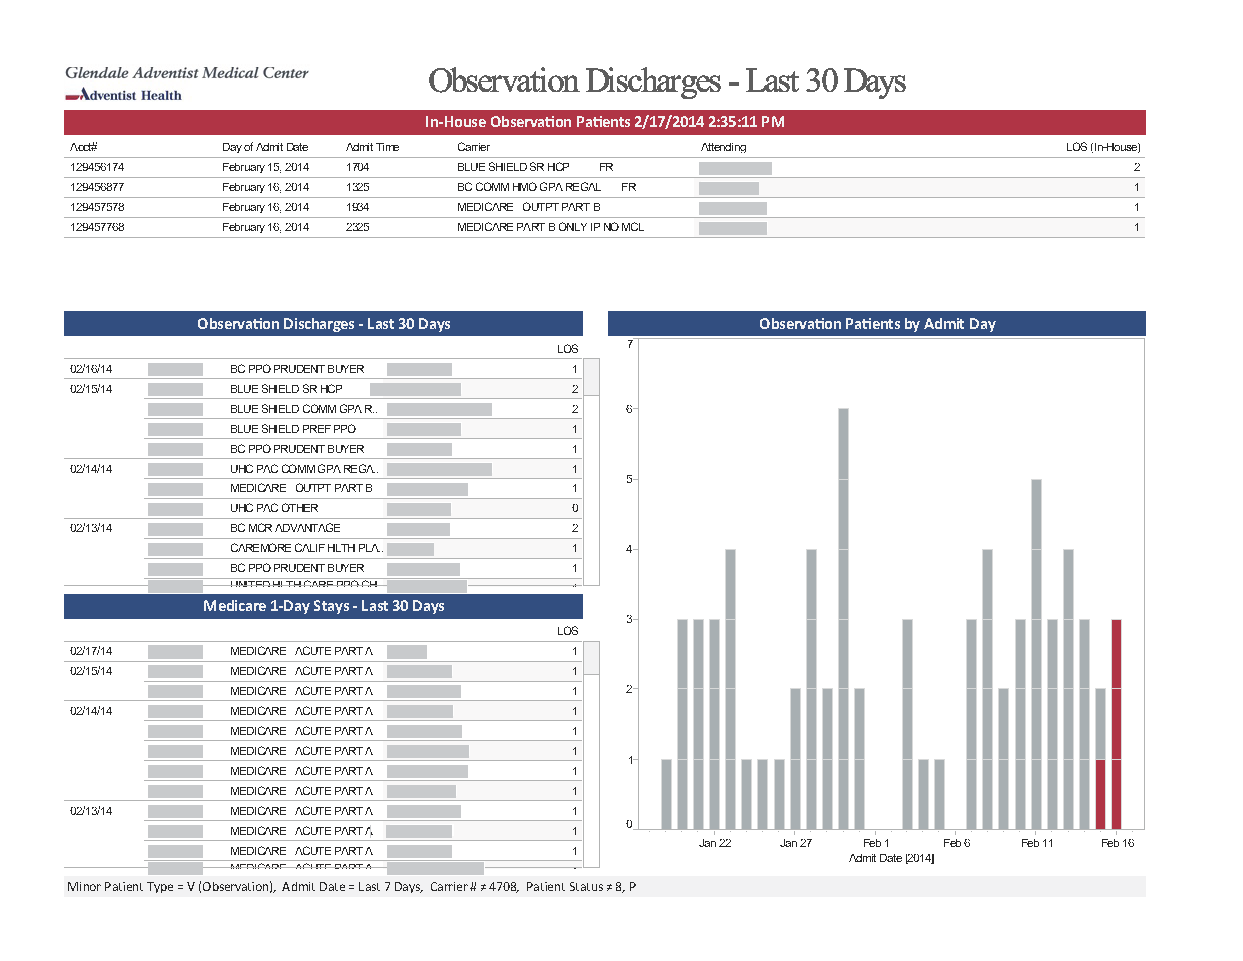Image resolution: width=1243 pixels, height=961 pixels.
Task: Click the red In-House Observation Patients banner
Action: click(605, 122)
